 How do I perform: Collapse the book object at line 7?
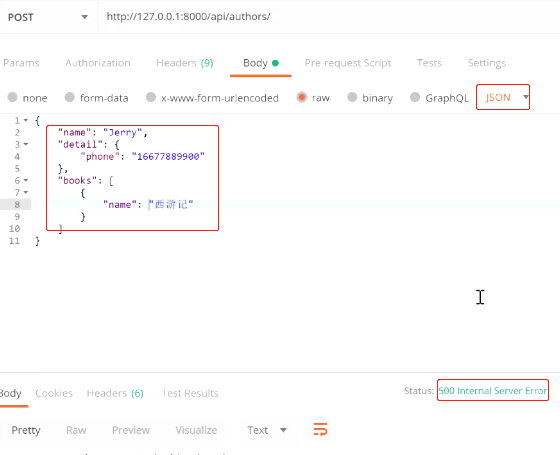26,192
